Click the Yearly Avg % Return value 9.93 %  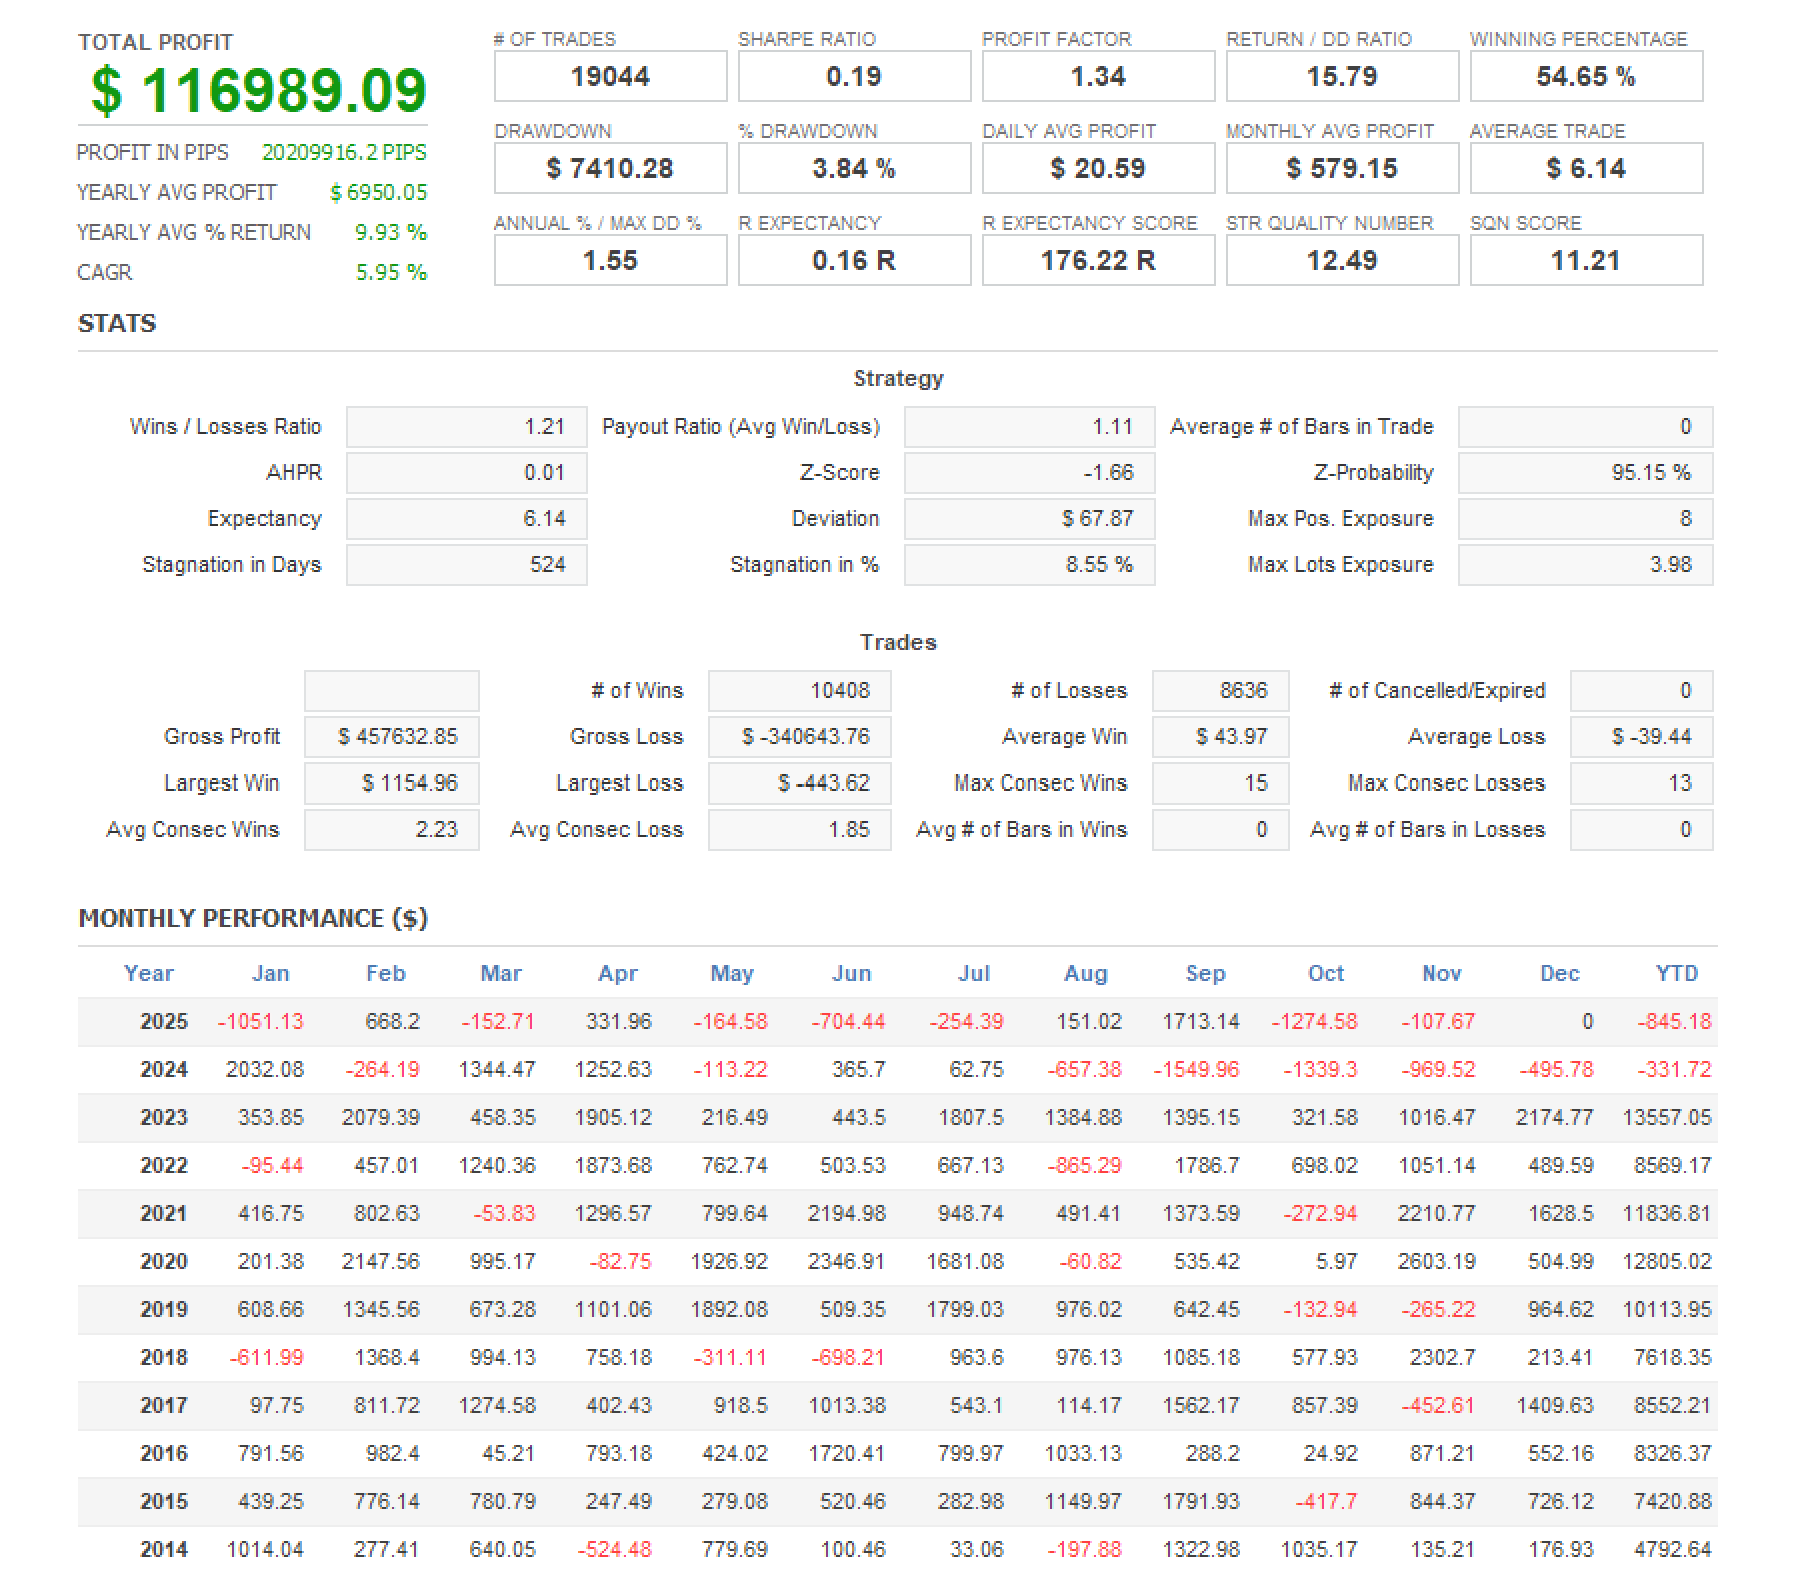(391, 232)
